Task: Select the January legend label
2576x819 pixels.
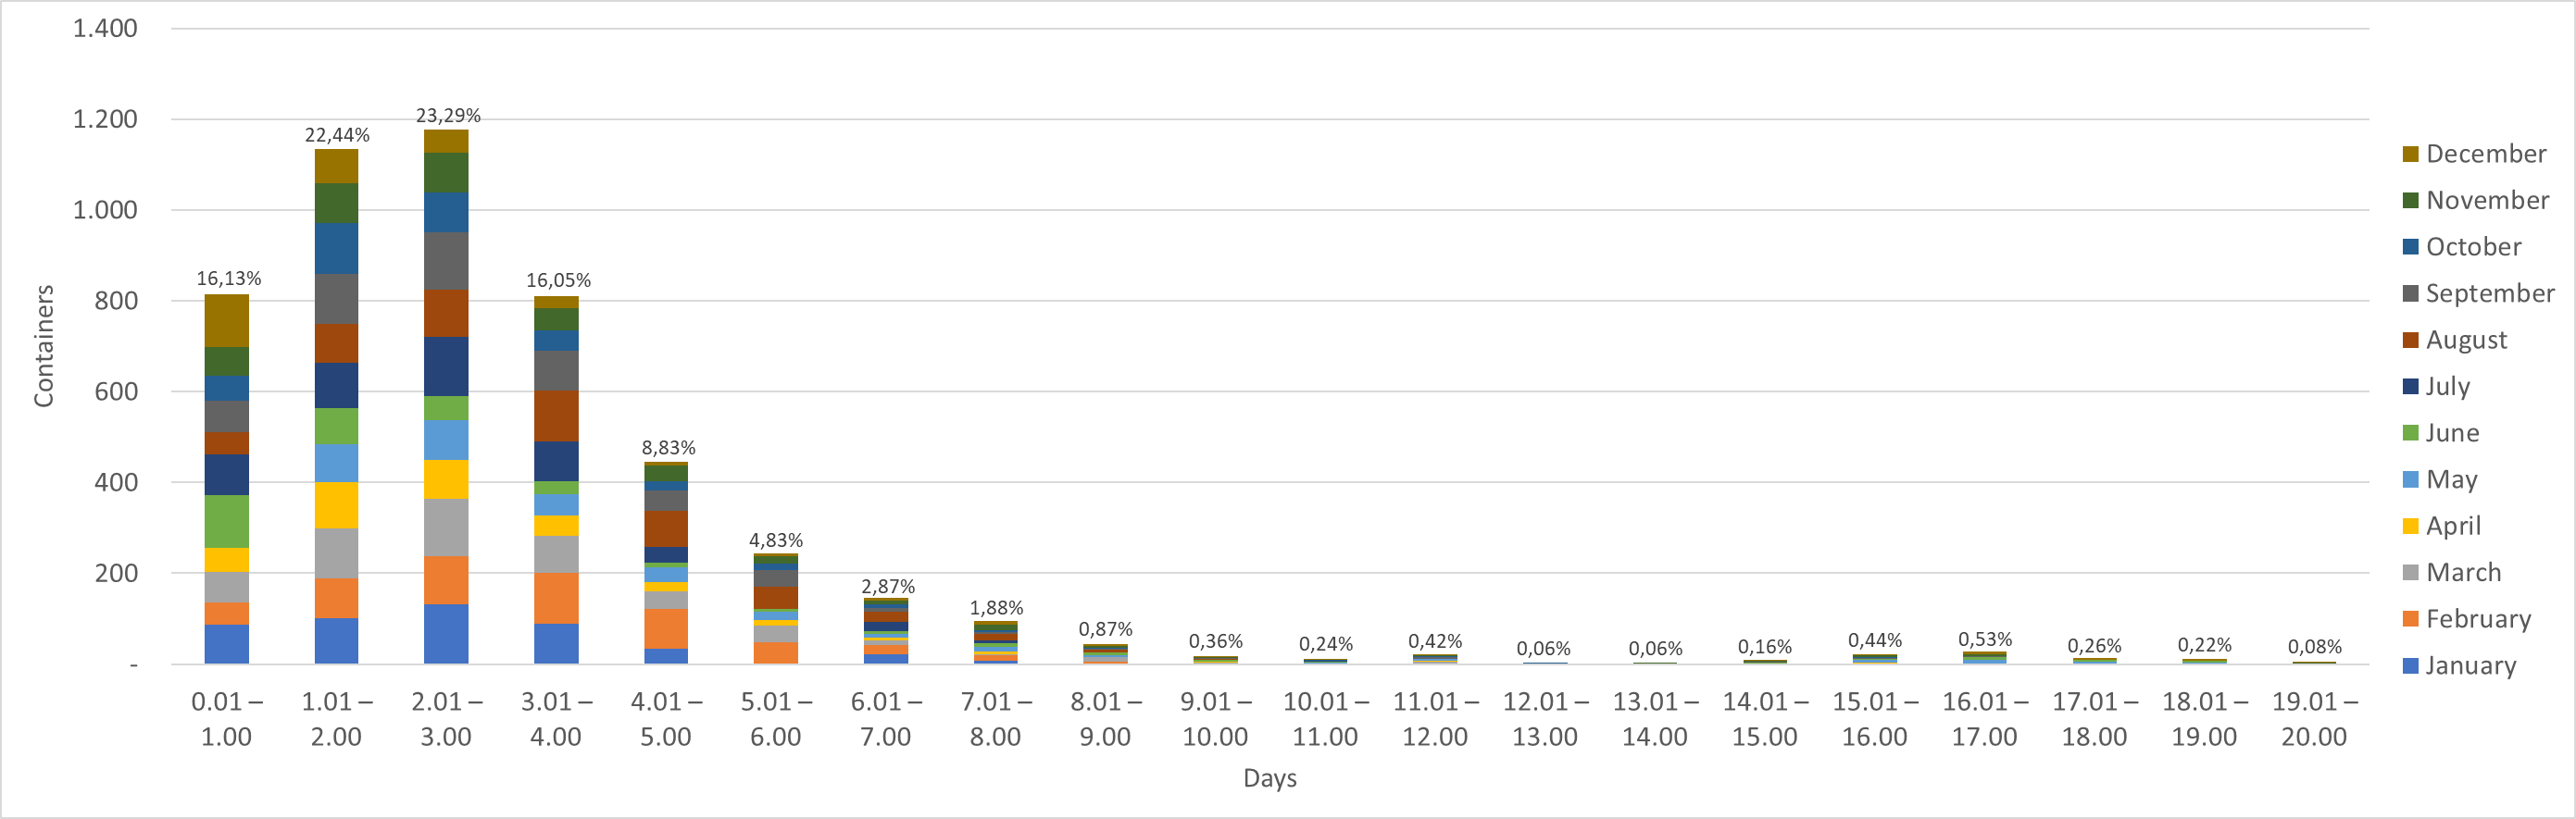Action: tap(2471, 665)
